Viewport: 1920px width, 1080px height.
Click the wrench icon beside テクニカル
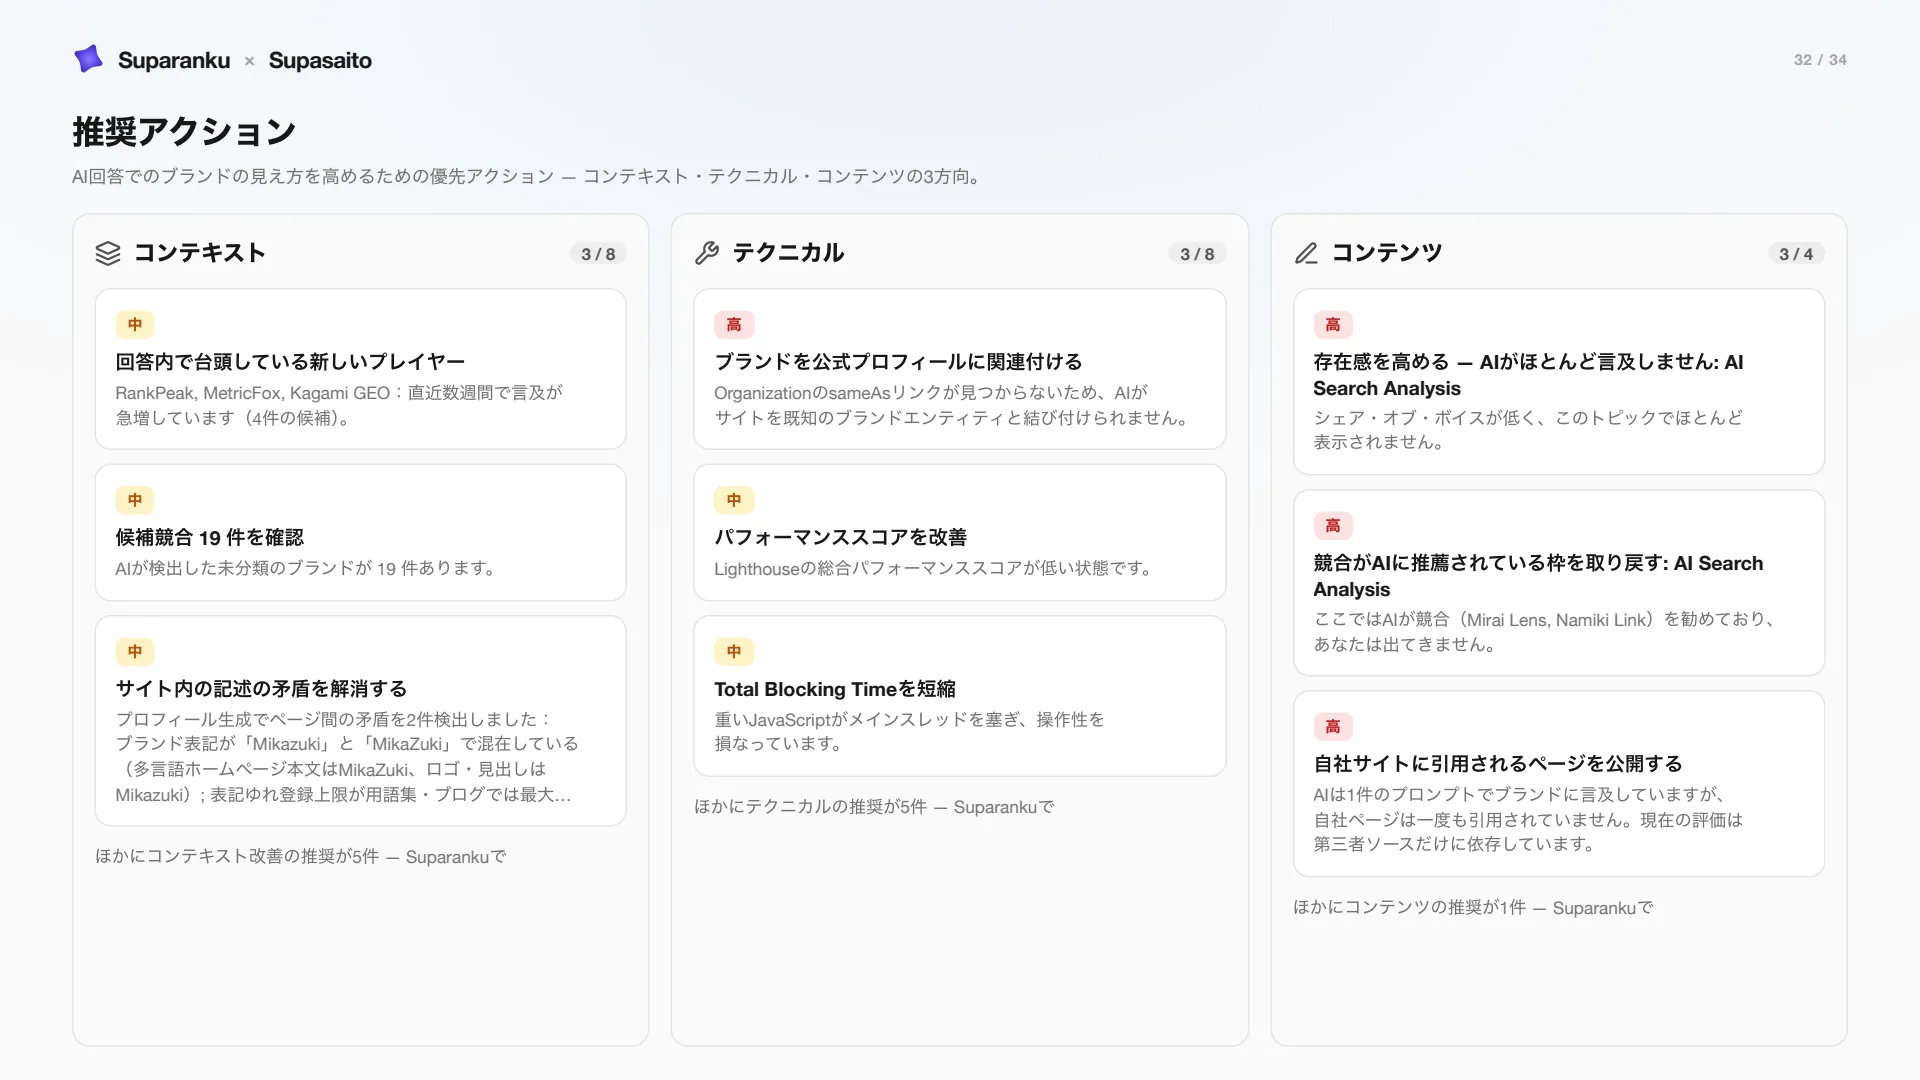(707, 253)
